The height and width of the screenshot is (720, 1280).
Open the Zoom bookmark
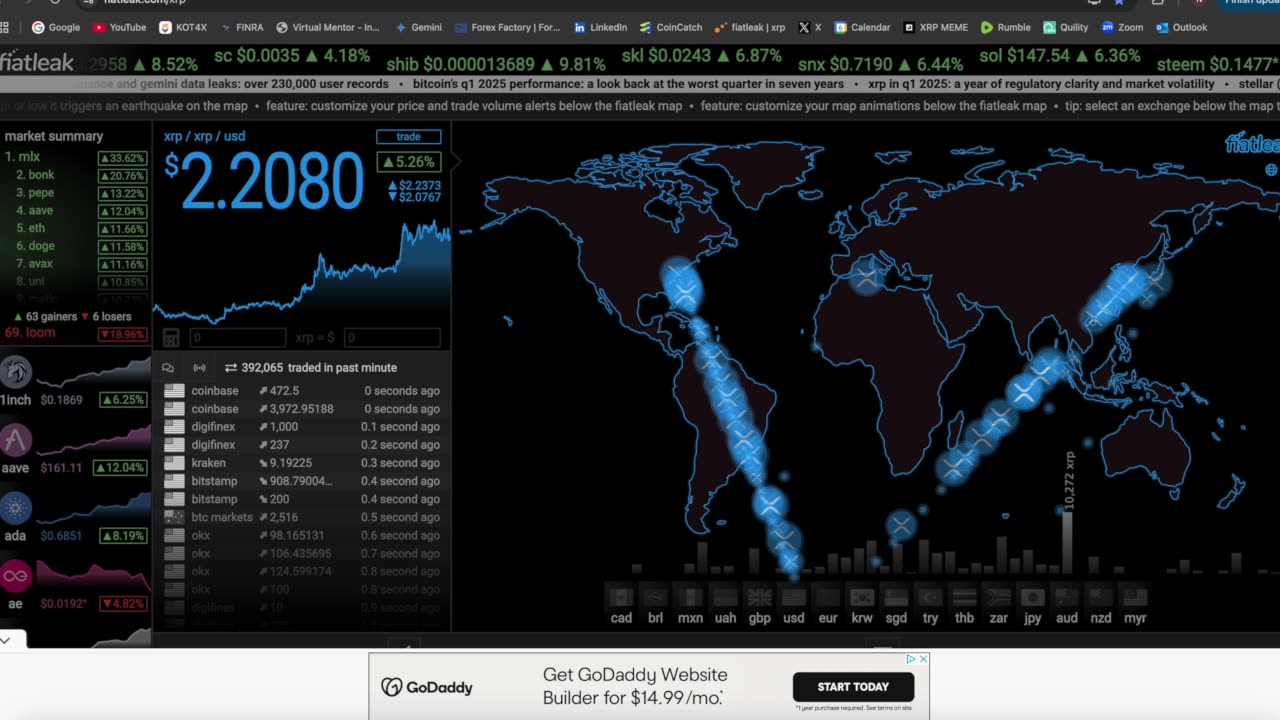pos(1121,27)
